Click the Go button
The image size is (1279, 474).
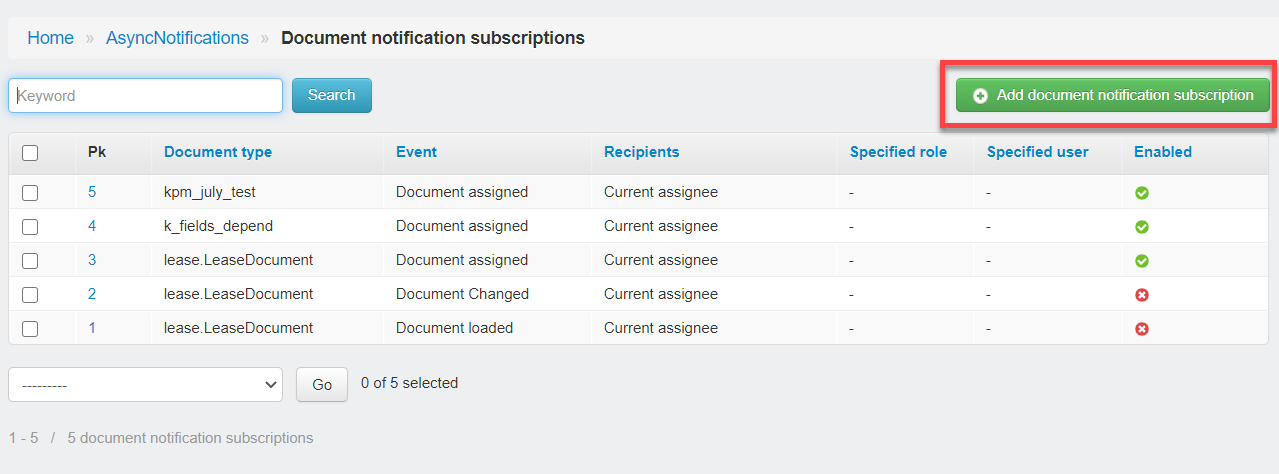click(322, 384)
